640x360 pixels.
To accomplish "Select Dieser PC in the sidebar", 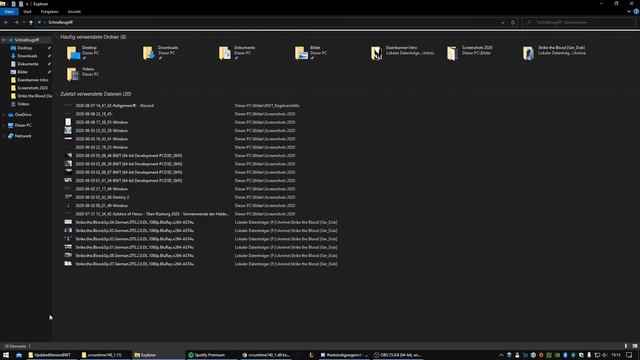I will click(23, 125).
